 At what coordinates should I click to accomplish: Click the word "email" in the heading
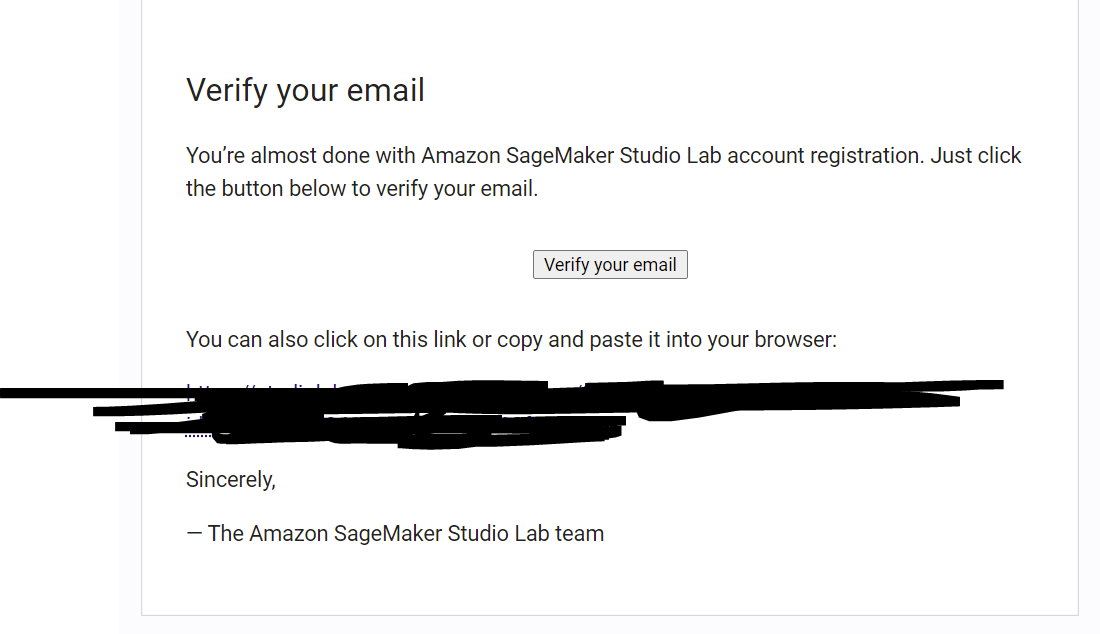tap(386, 90)
